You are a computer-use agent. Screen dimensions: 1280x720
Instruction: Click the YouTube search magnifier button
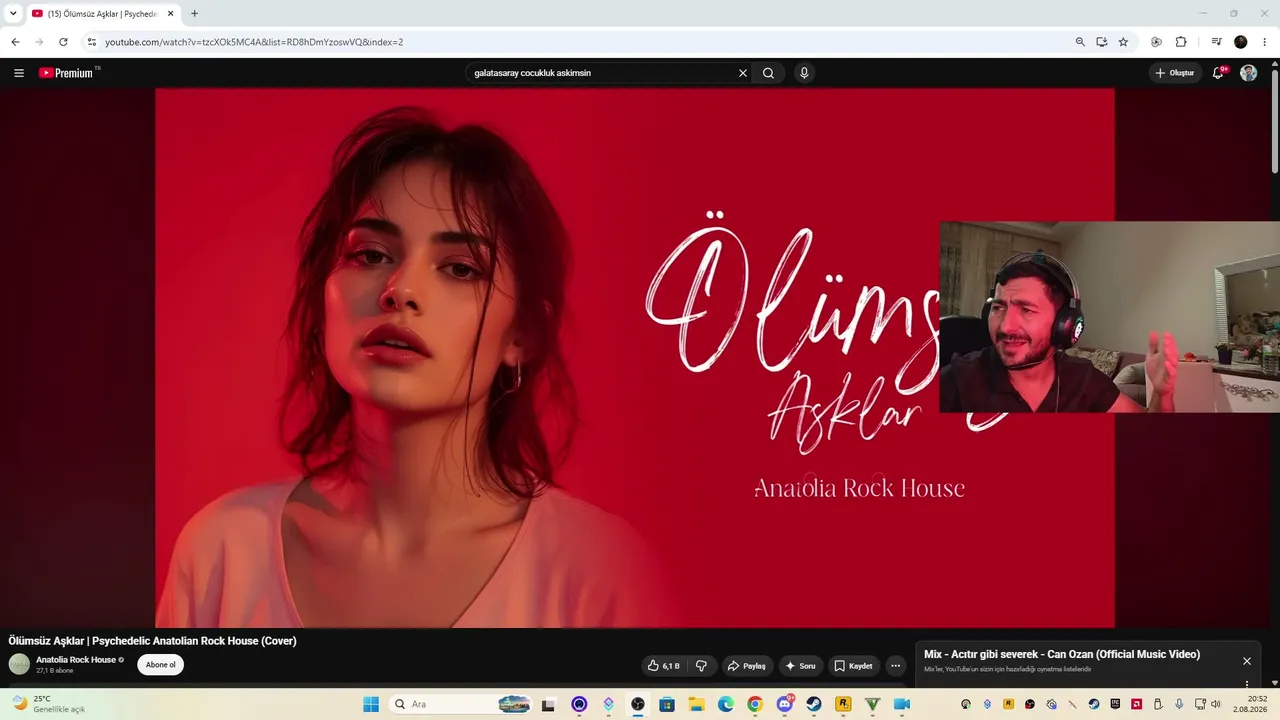pyautogui.click(x=768, y=73)
